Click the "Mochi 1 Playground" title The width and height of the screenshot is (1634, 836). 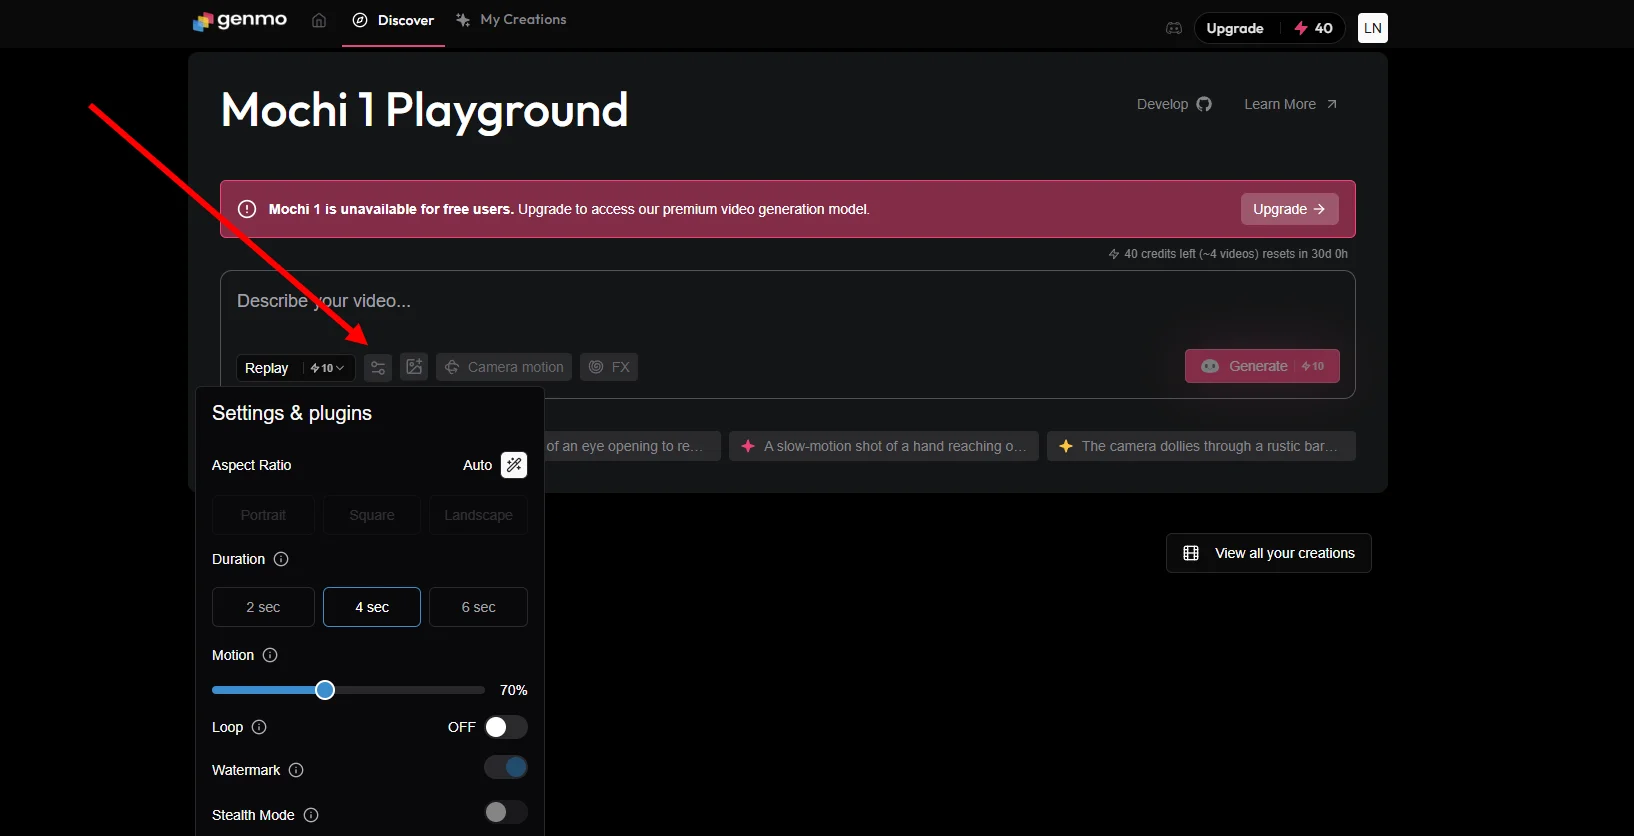pos(425,110)
